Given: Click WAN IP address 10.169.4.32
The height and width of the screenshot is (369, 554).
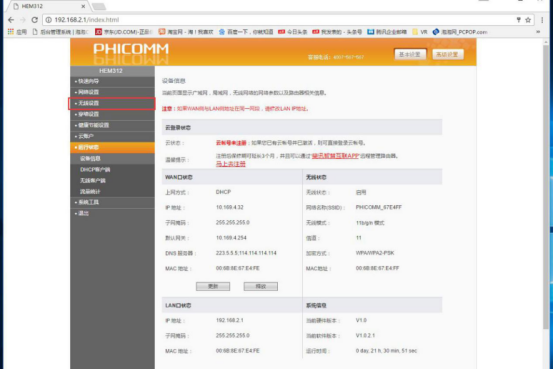Looking at the screenshot, I should [230, 207].
